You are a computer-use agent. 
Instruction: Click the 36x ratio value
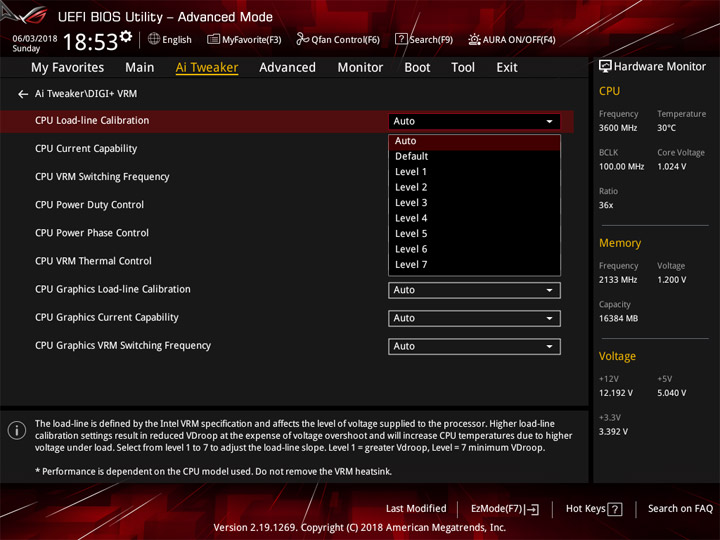tap(606, 205)
